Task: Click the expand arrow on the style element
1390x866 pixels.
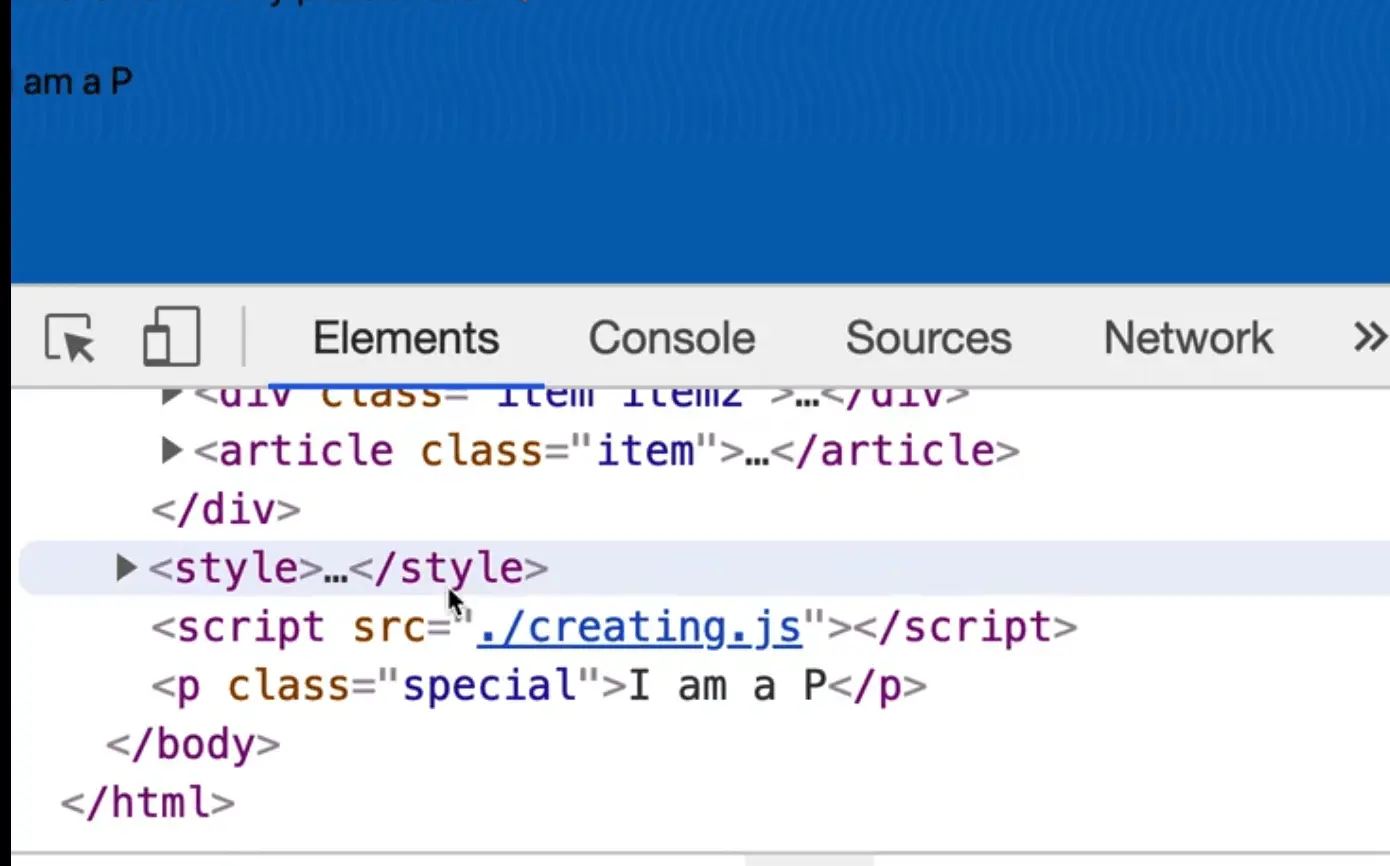Action: (125, 567)
